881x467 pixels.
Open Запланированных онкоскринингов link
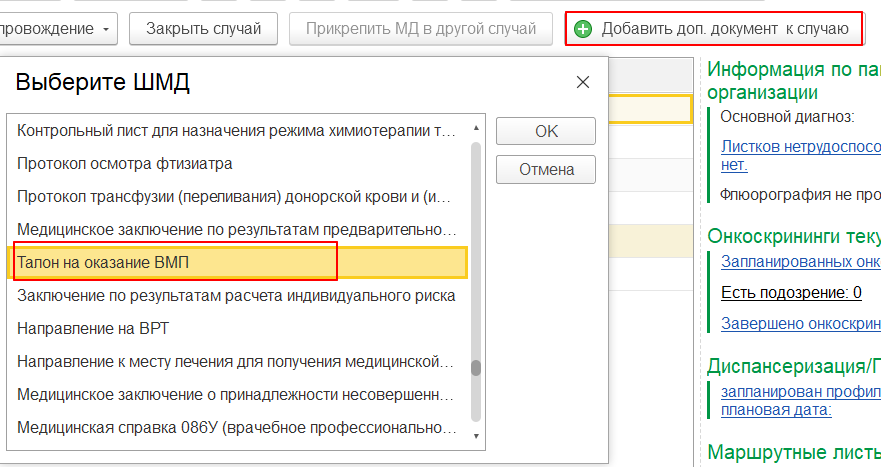(801, 261)
